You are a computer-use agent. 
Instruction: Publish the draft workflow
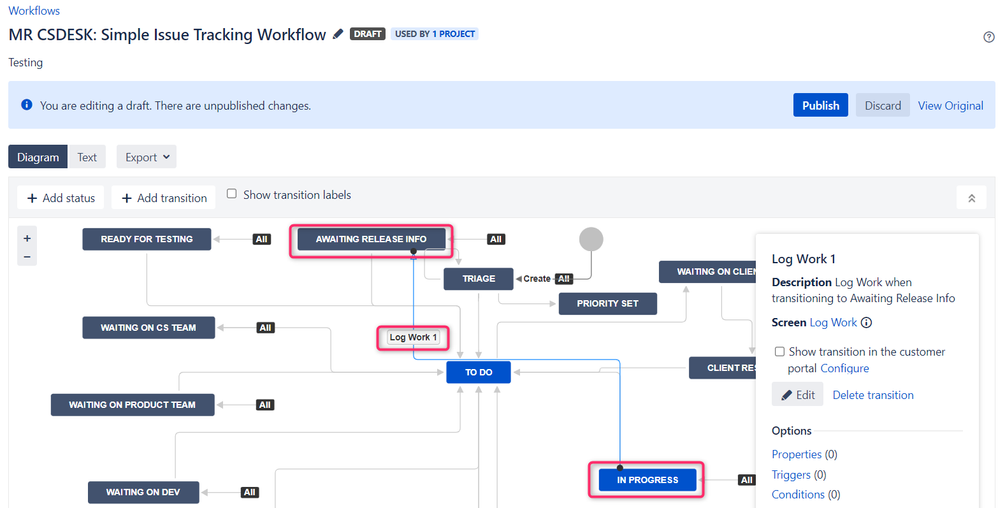[x=820, y=105]
